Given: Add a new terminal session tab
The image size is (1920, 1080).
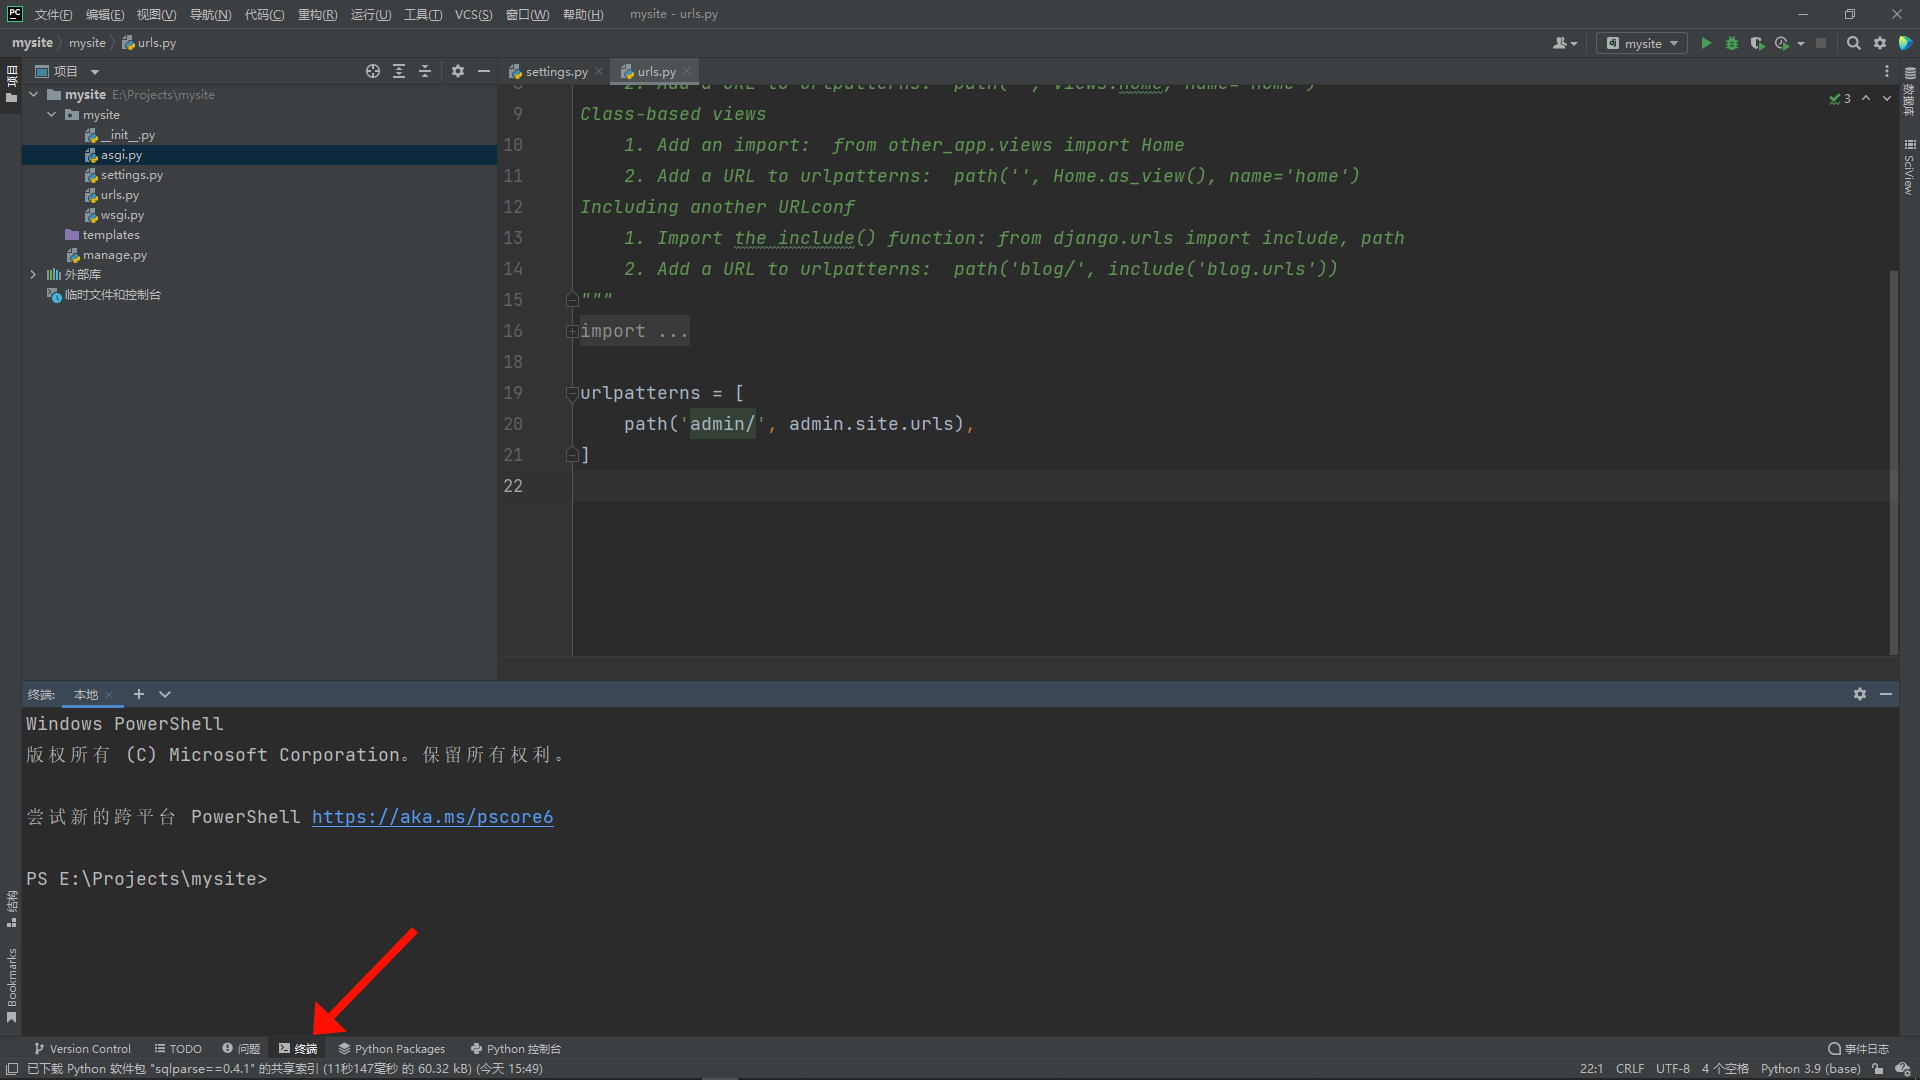Looking at the screenshot, I should coord(139,694).
